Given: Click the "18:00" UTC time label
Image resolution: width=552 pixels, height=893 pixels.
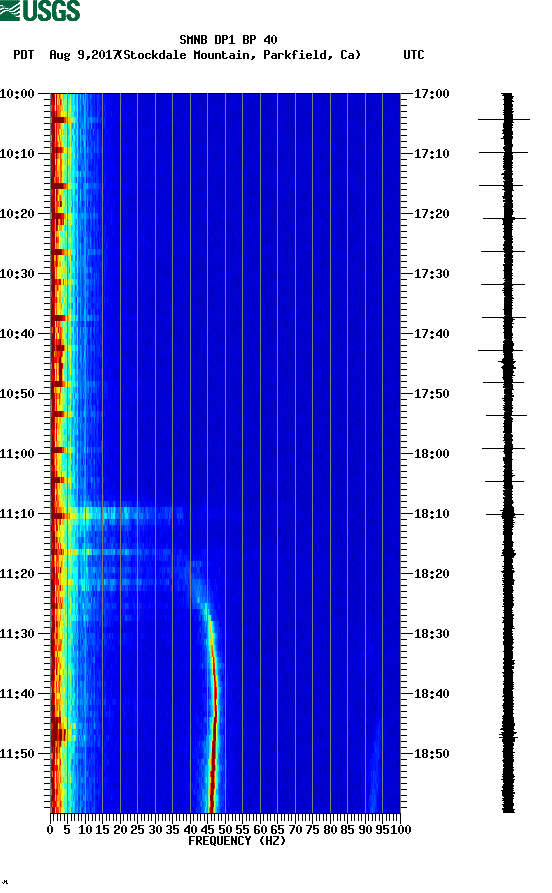Looking at the screenshot, I should (432, 453).
